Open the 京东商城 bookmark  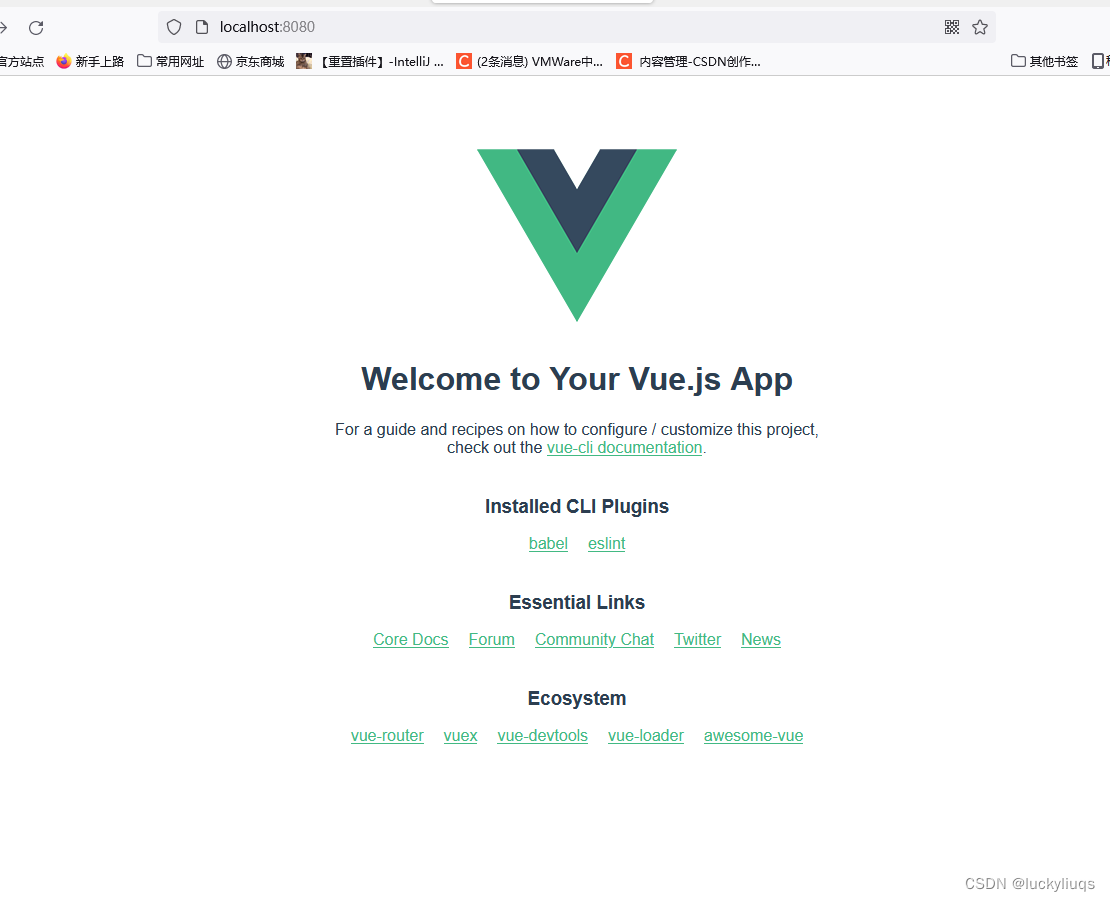point(249,61)
